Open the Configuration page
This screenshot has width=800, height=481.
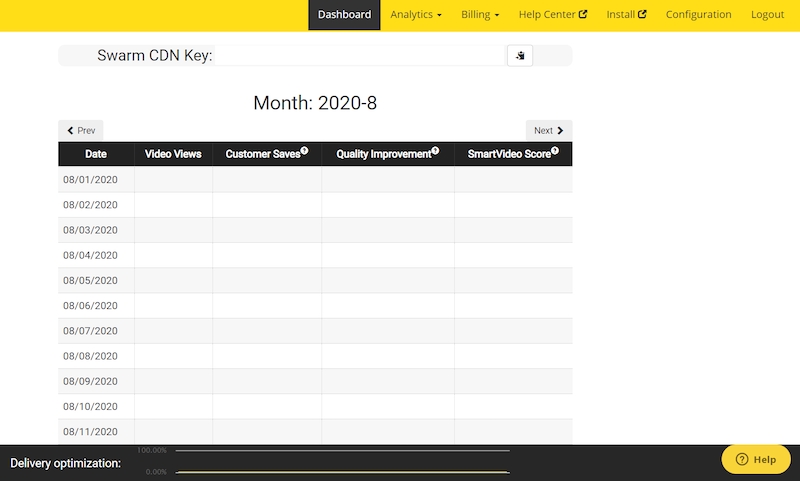tap(698, 15)
